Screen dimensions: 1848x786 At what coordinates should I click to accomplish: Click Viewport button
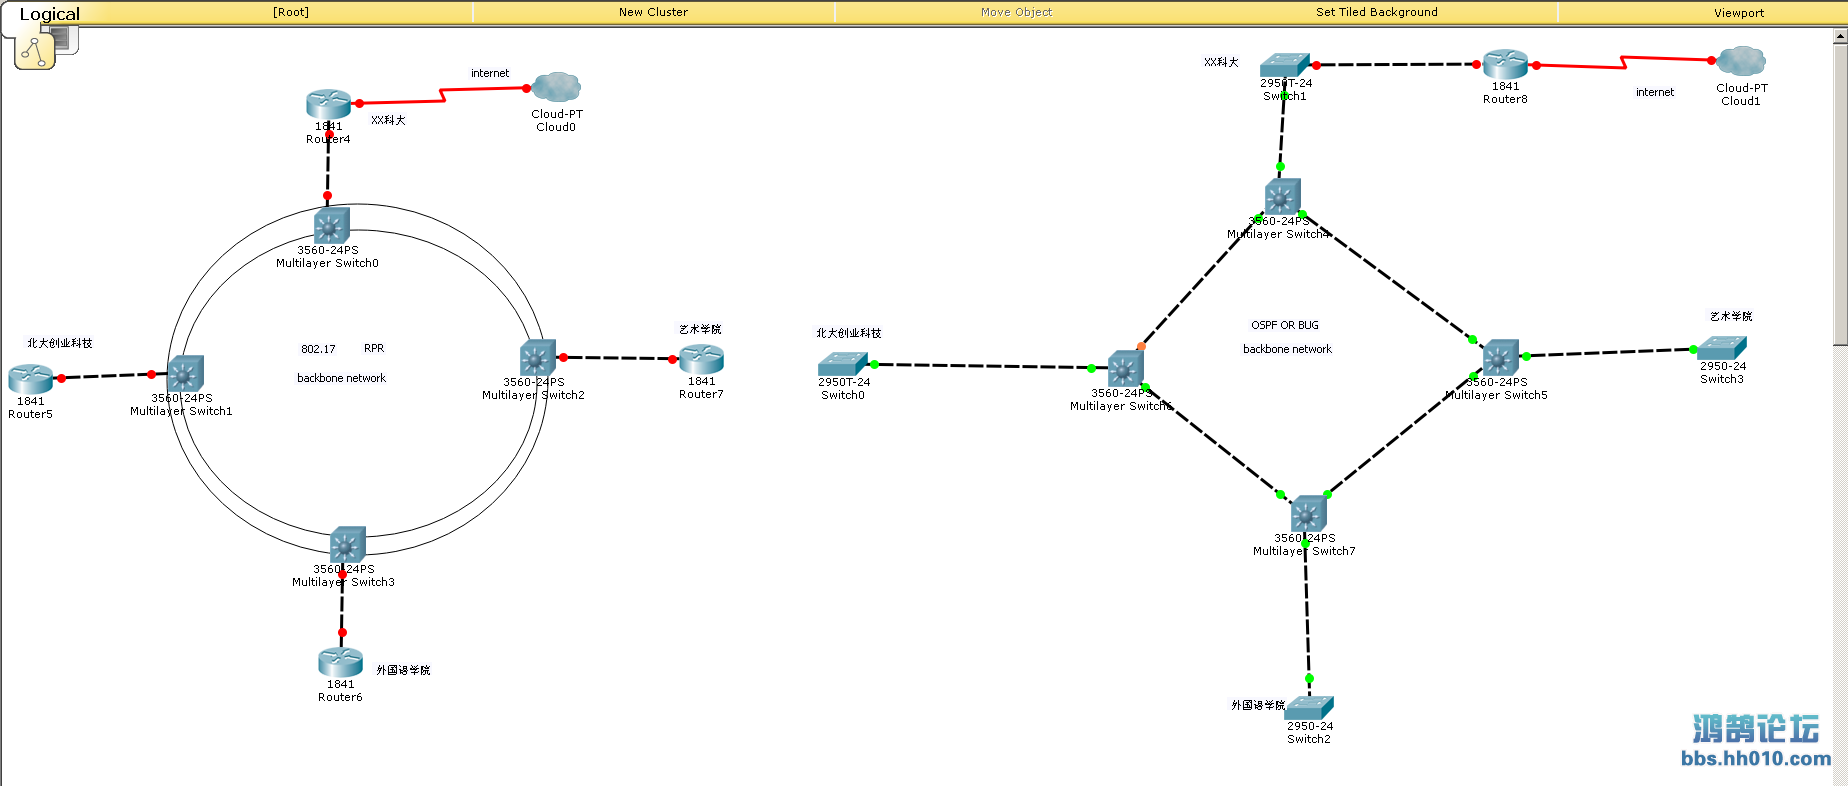pyautogui.click(x=1739, y=13)
